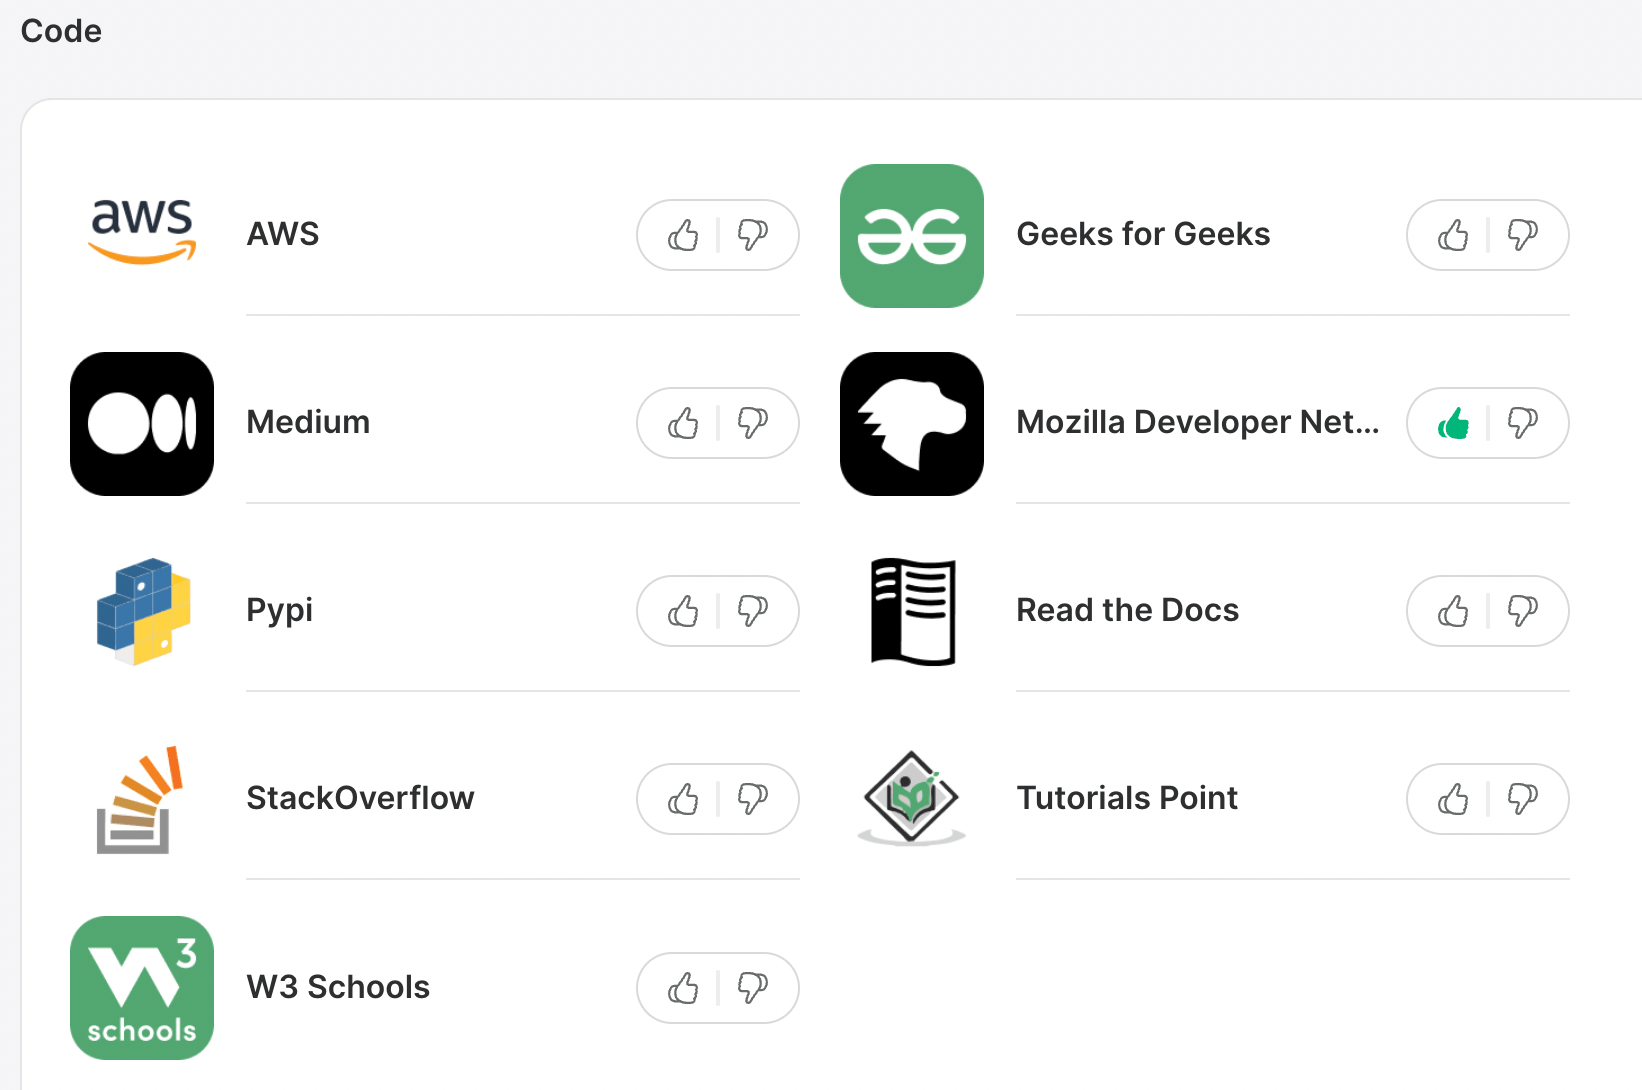This screenshot has height=1090, width=1642.
Task: Select the Tutorials Point label
Action: point(1127,798)
